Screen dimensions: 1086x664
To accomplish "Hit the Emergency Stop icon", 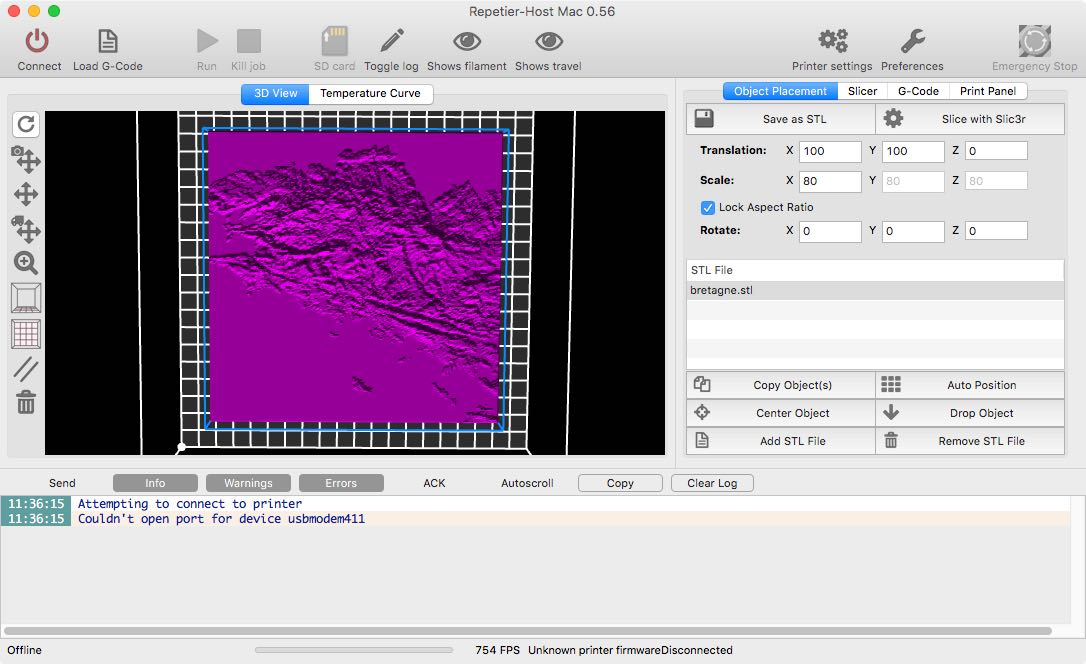I will click(1035, 41).
